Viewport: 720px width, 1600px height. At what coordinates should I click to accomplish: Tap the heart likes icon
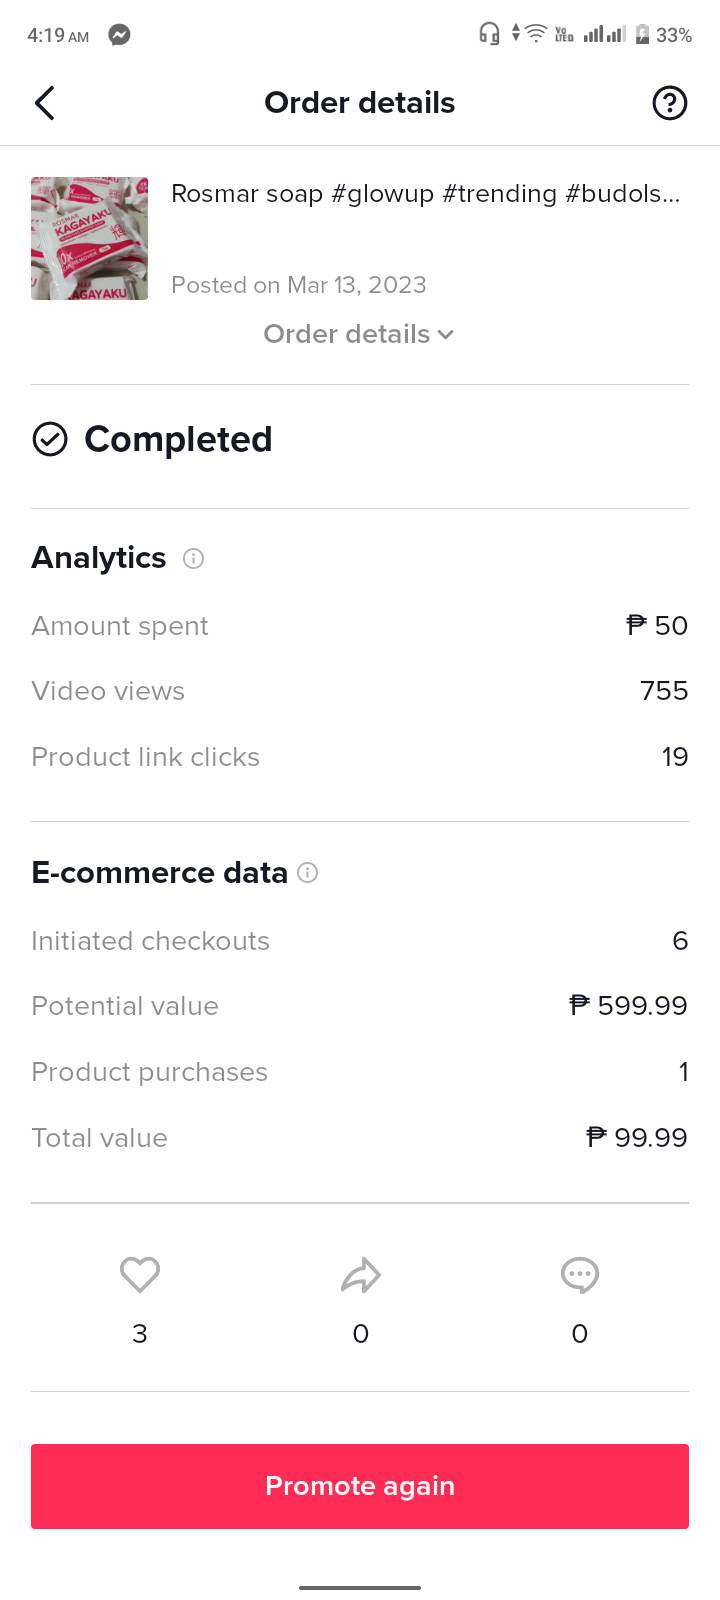140,1275
